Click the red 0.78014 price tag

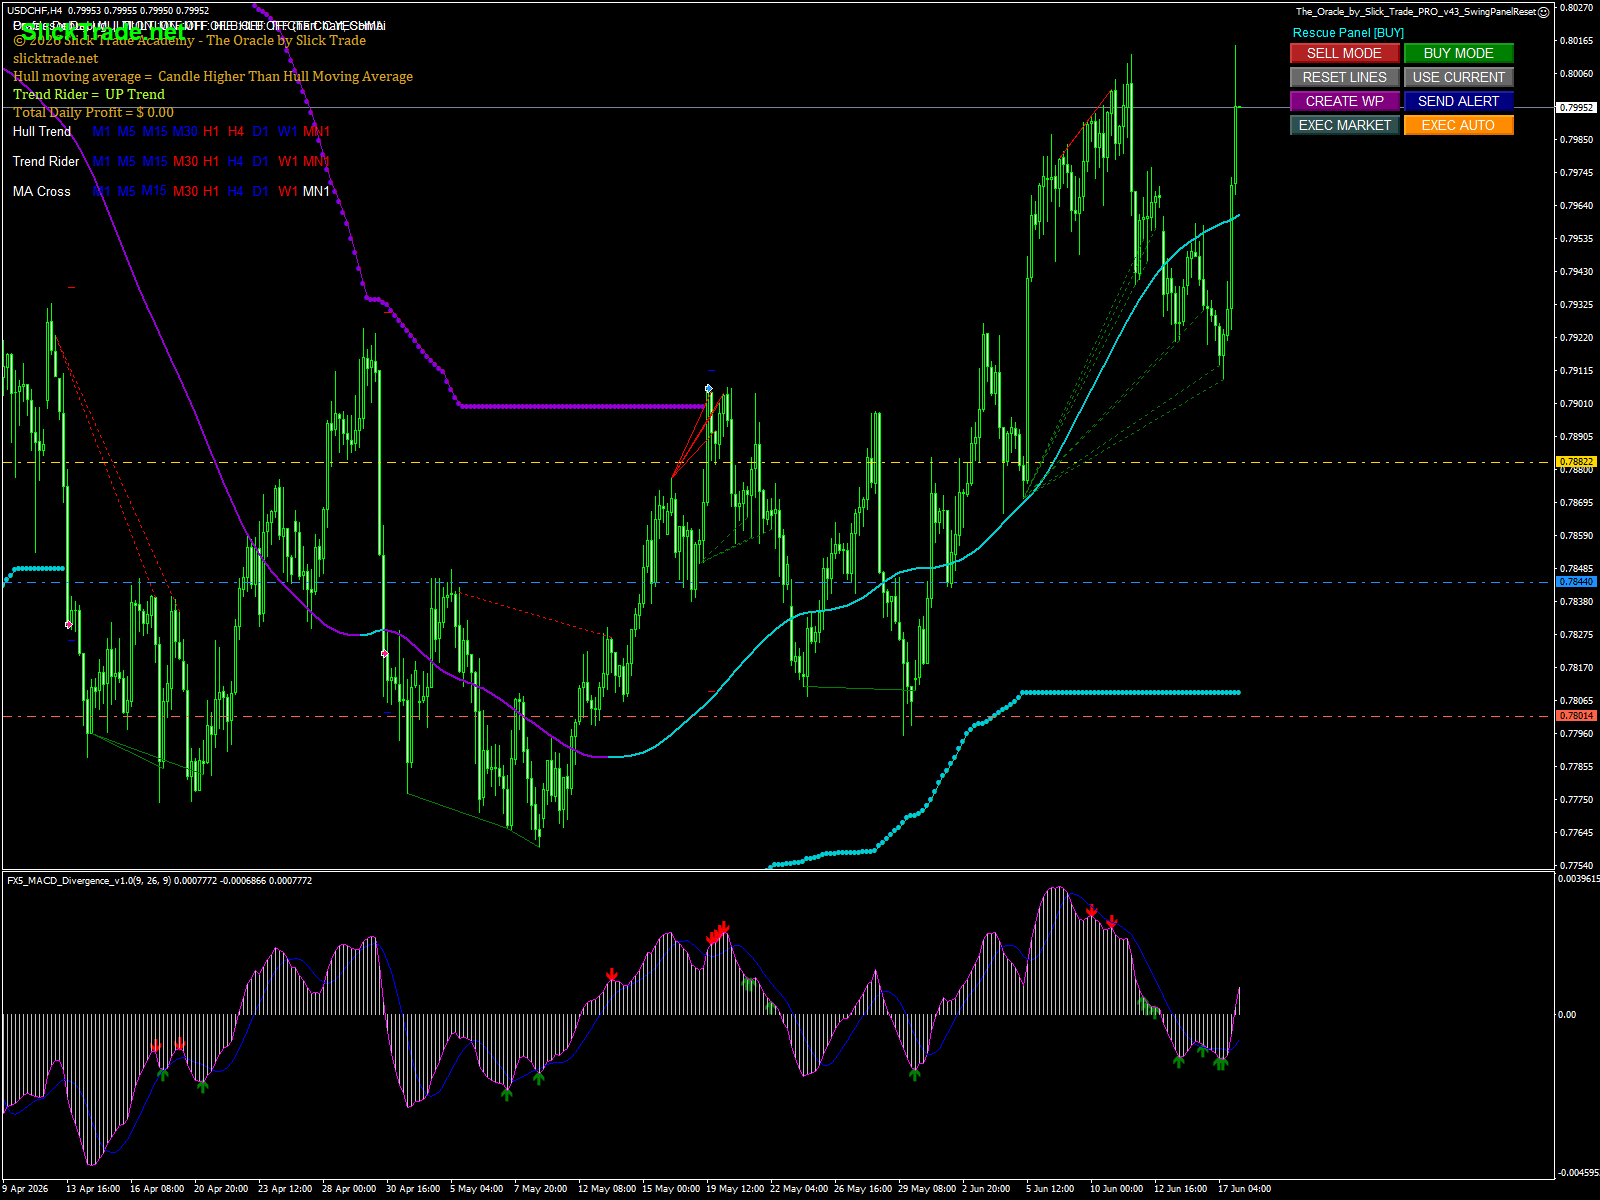pyautogui.click(x=1577, y=716)
